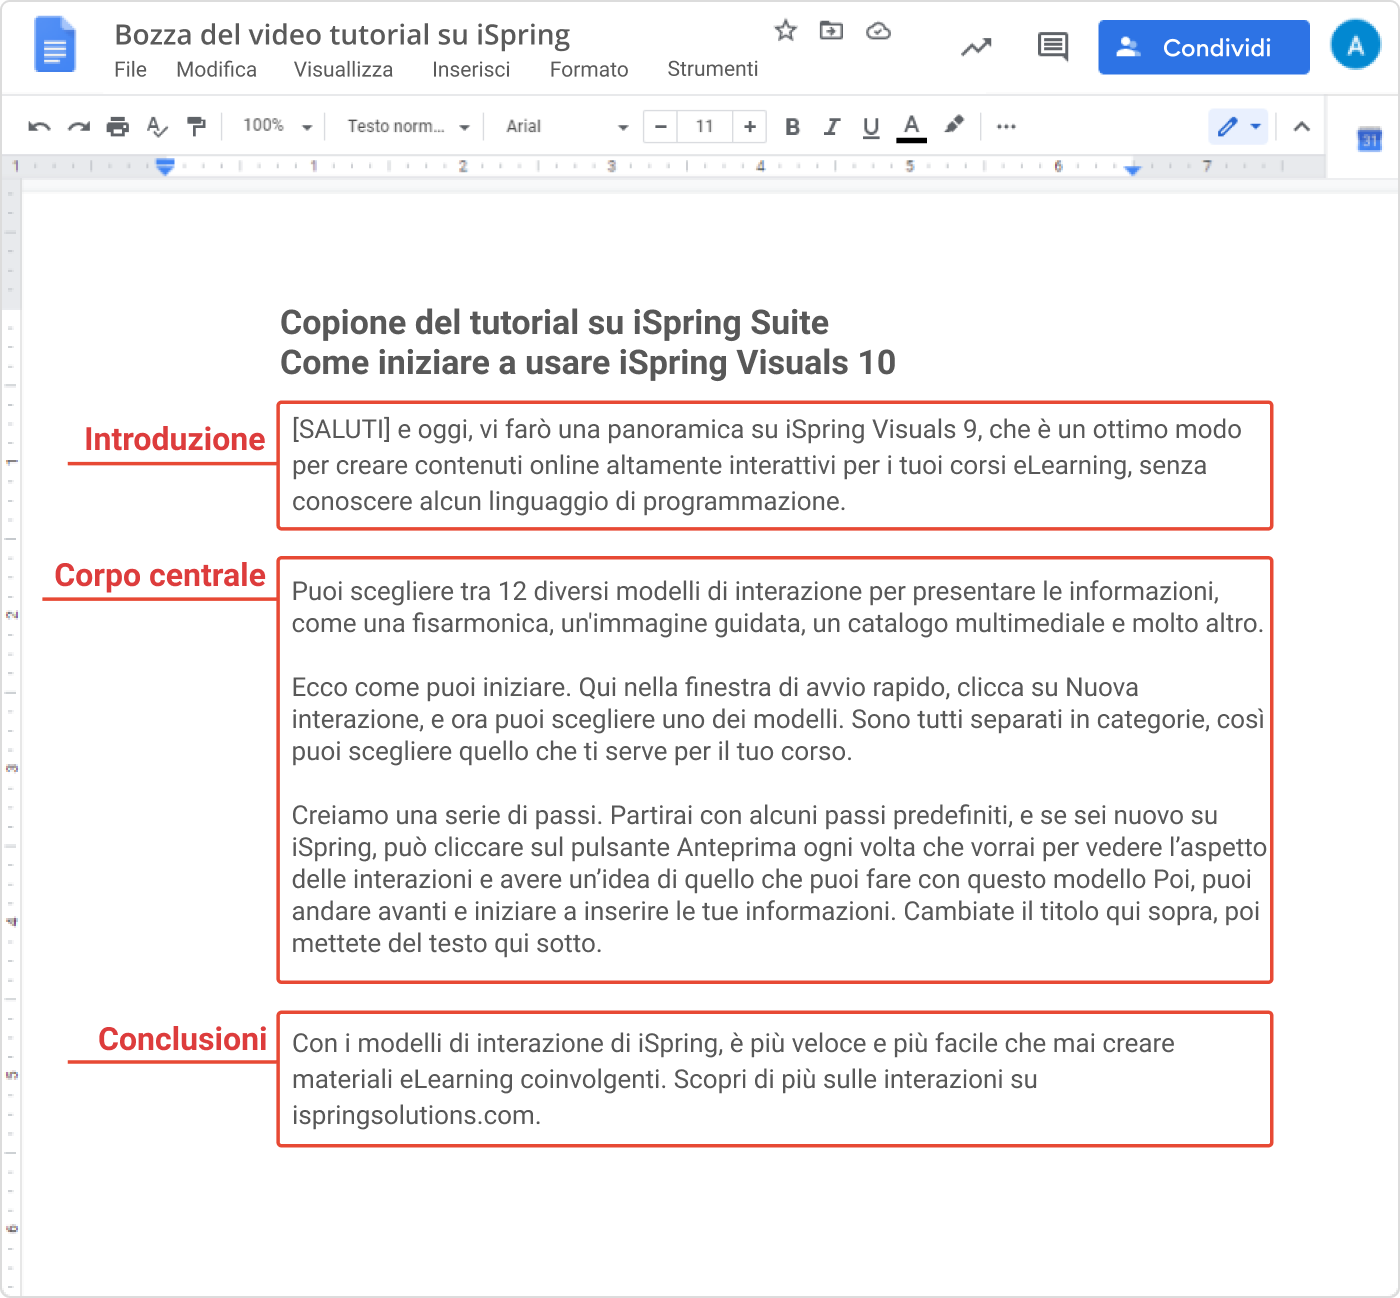Show more toolbar options
This screenshot has height=1298, width=1400.
tap(1006, 126)
